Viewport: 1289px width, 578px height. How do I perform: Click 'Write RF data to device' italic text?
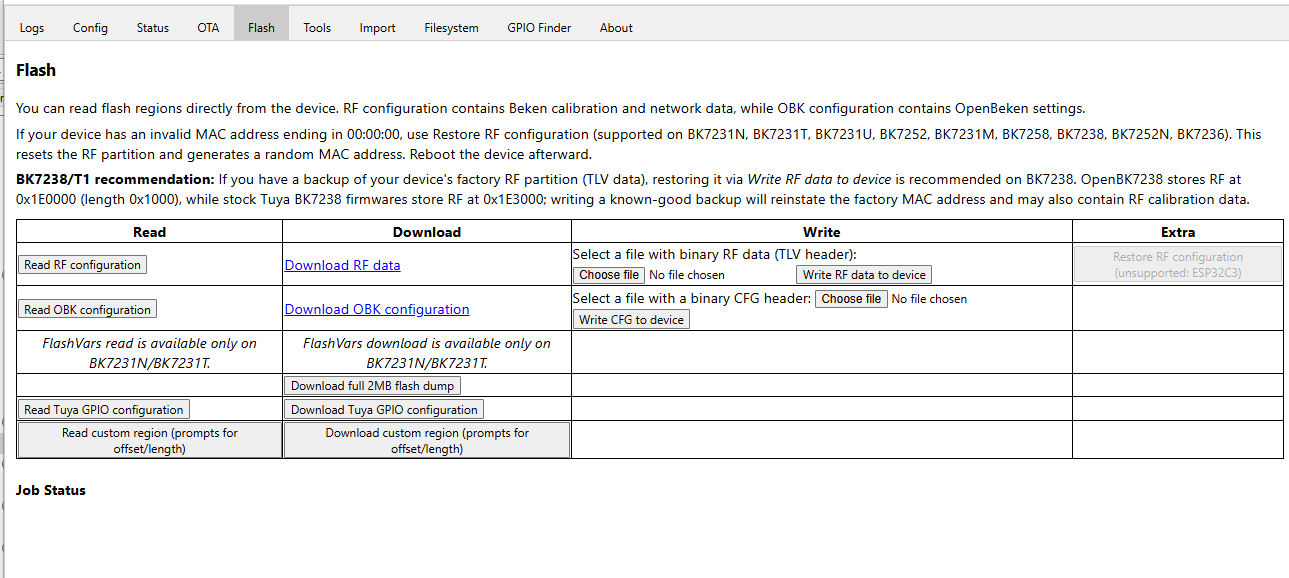[x=819, y=180]
